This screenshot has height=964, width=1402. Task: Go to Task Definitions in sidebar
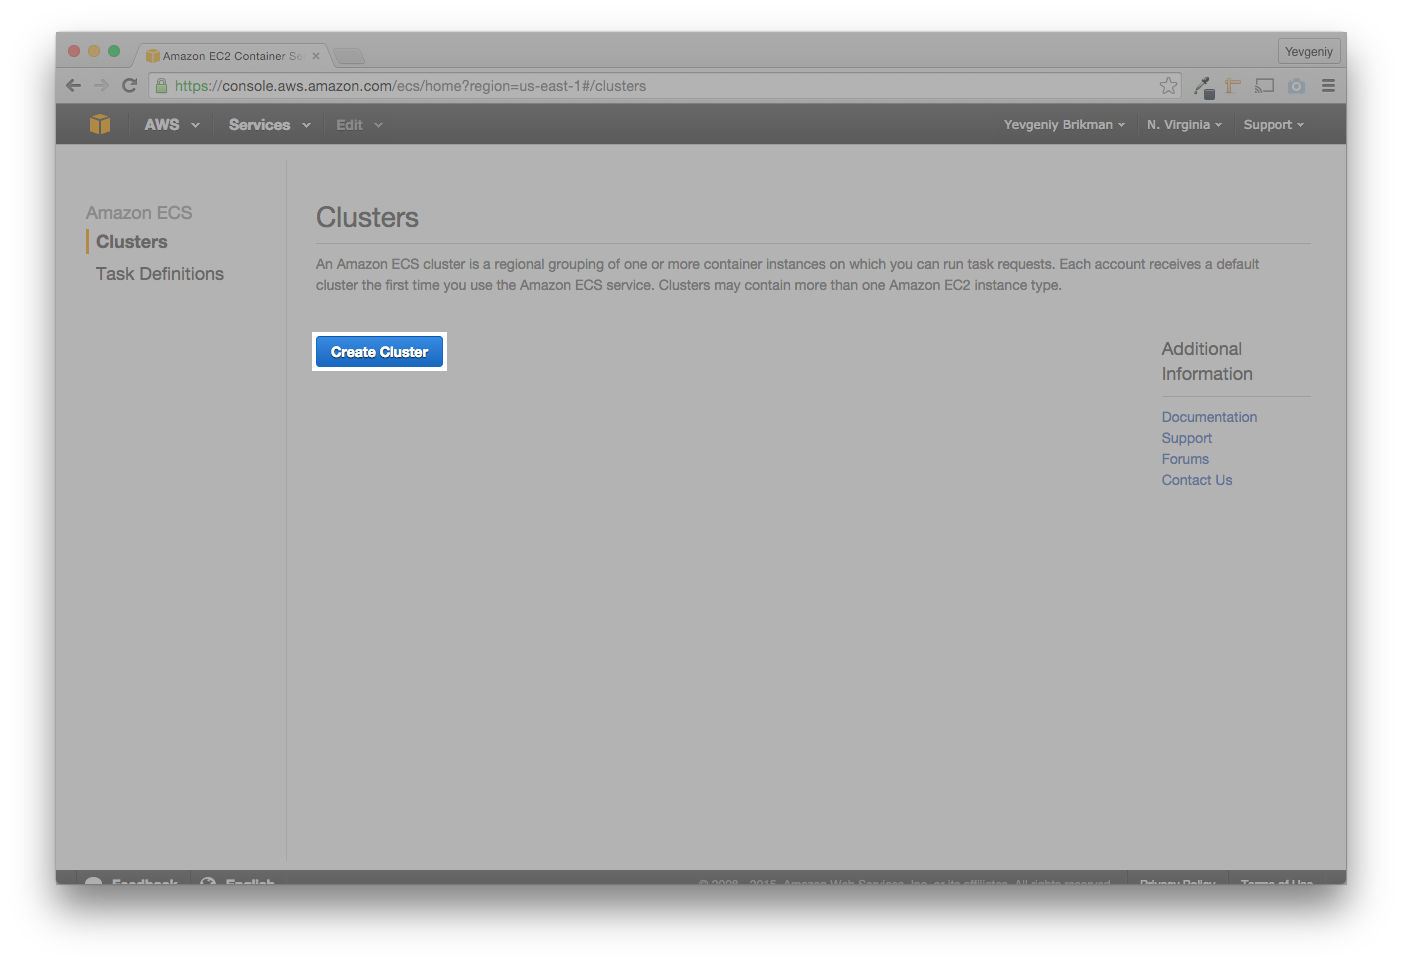point(160,274)
